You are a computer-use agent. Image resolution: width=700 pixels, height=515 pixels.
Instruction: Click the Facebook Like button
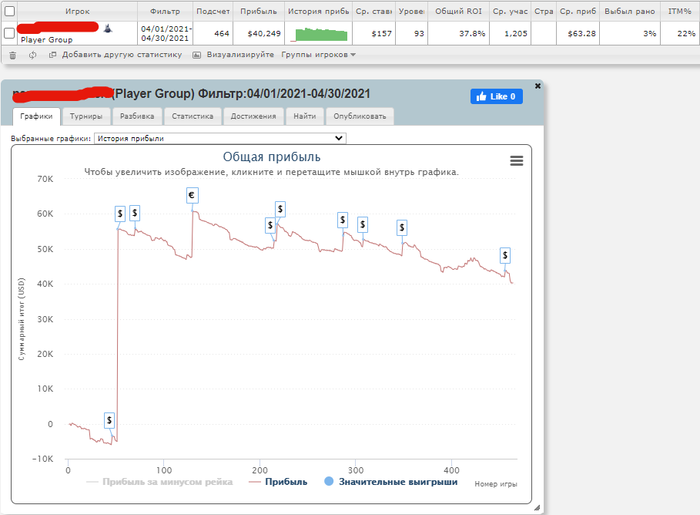coord(496,96)
